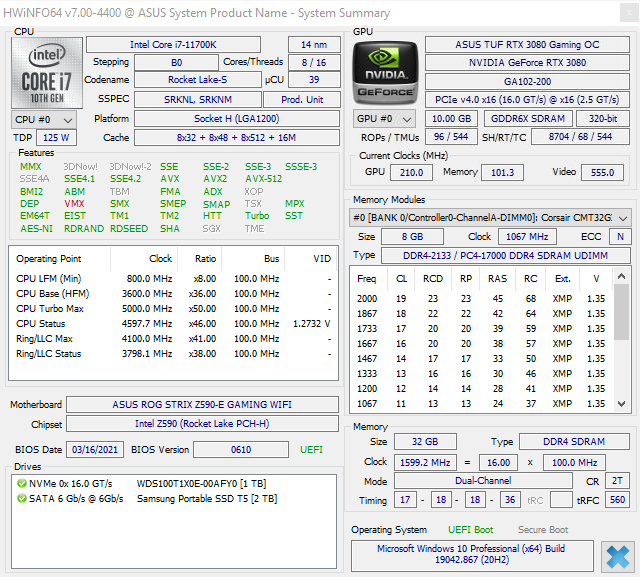
Task: Open the GPU #0 selector dropdown
Action: coord(384,119)
